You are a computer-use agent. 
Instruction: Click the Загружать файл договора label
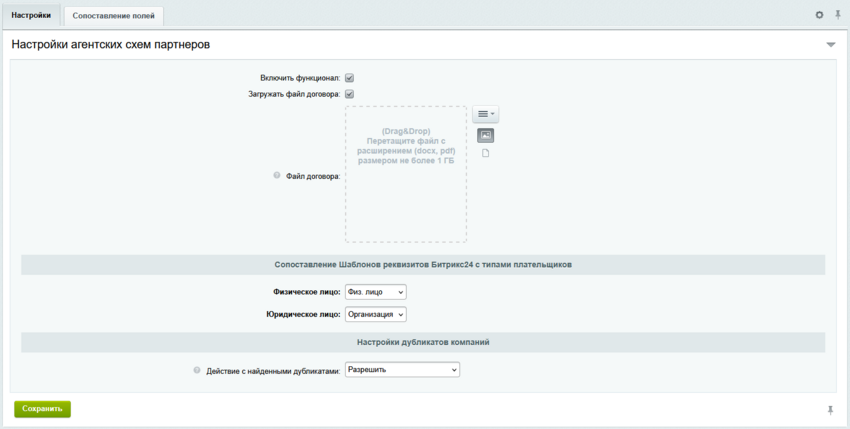click(x=294, y=94)
